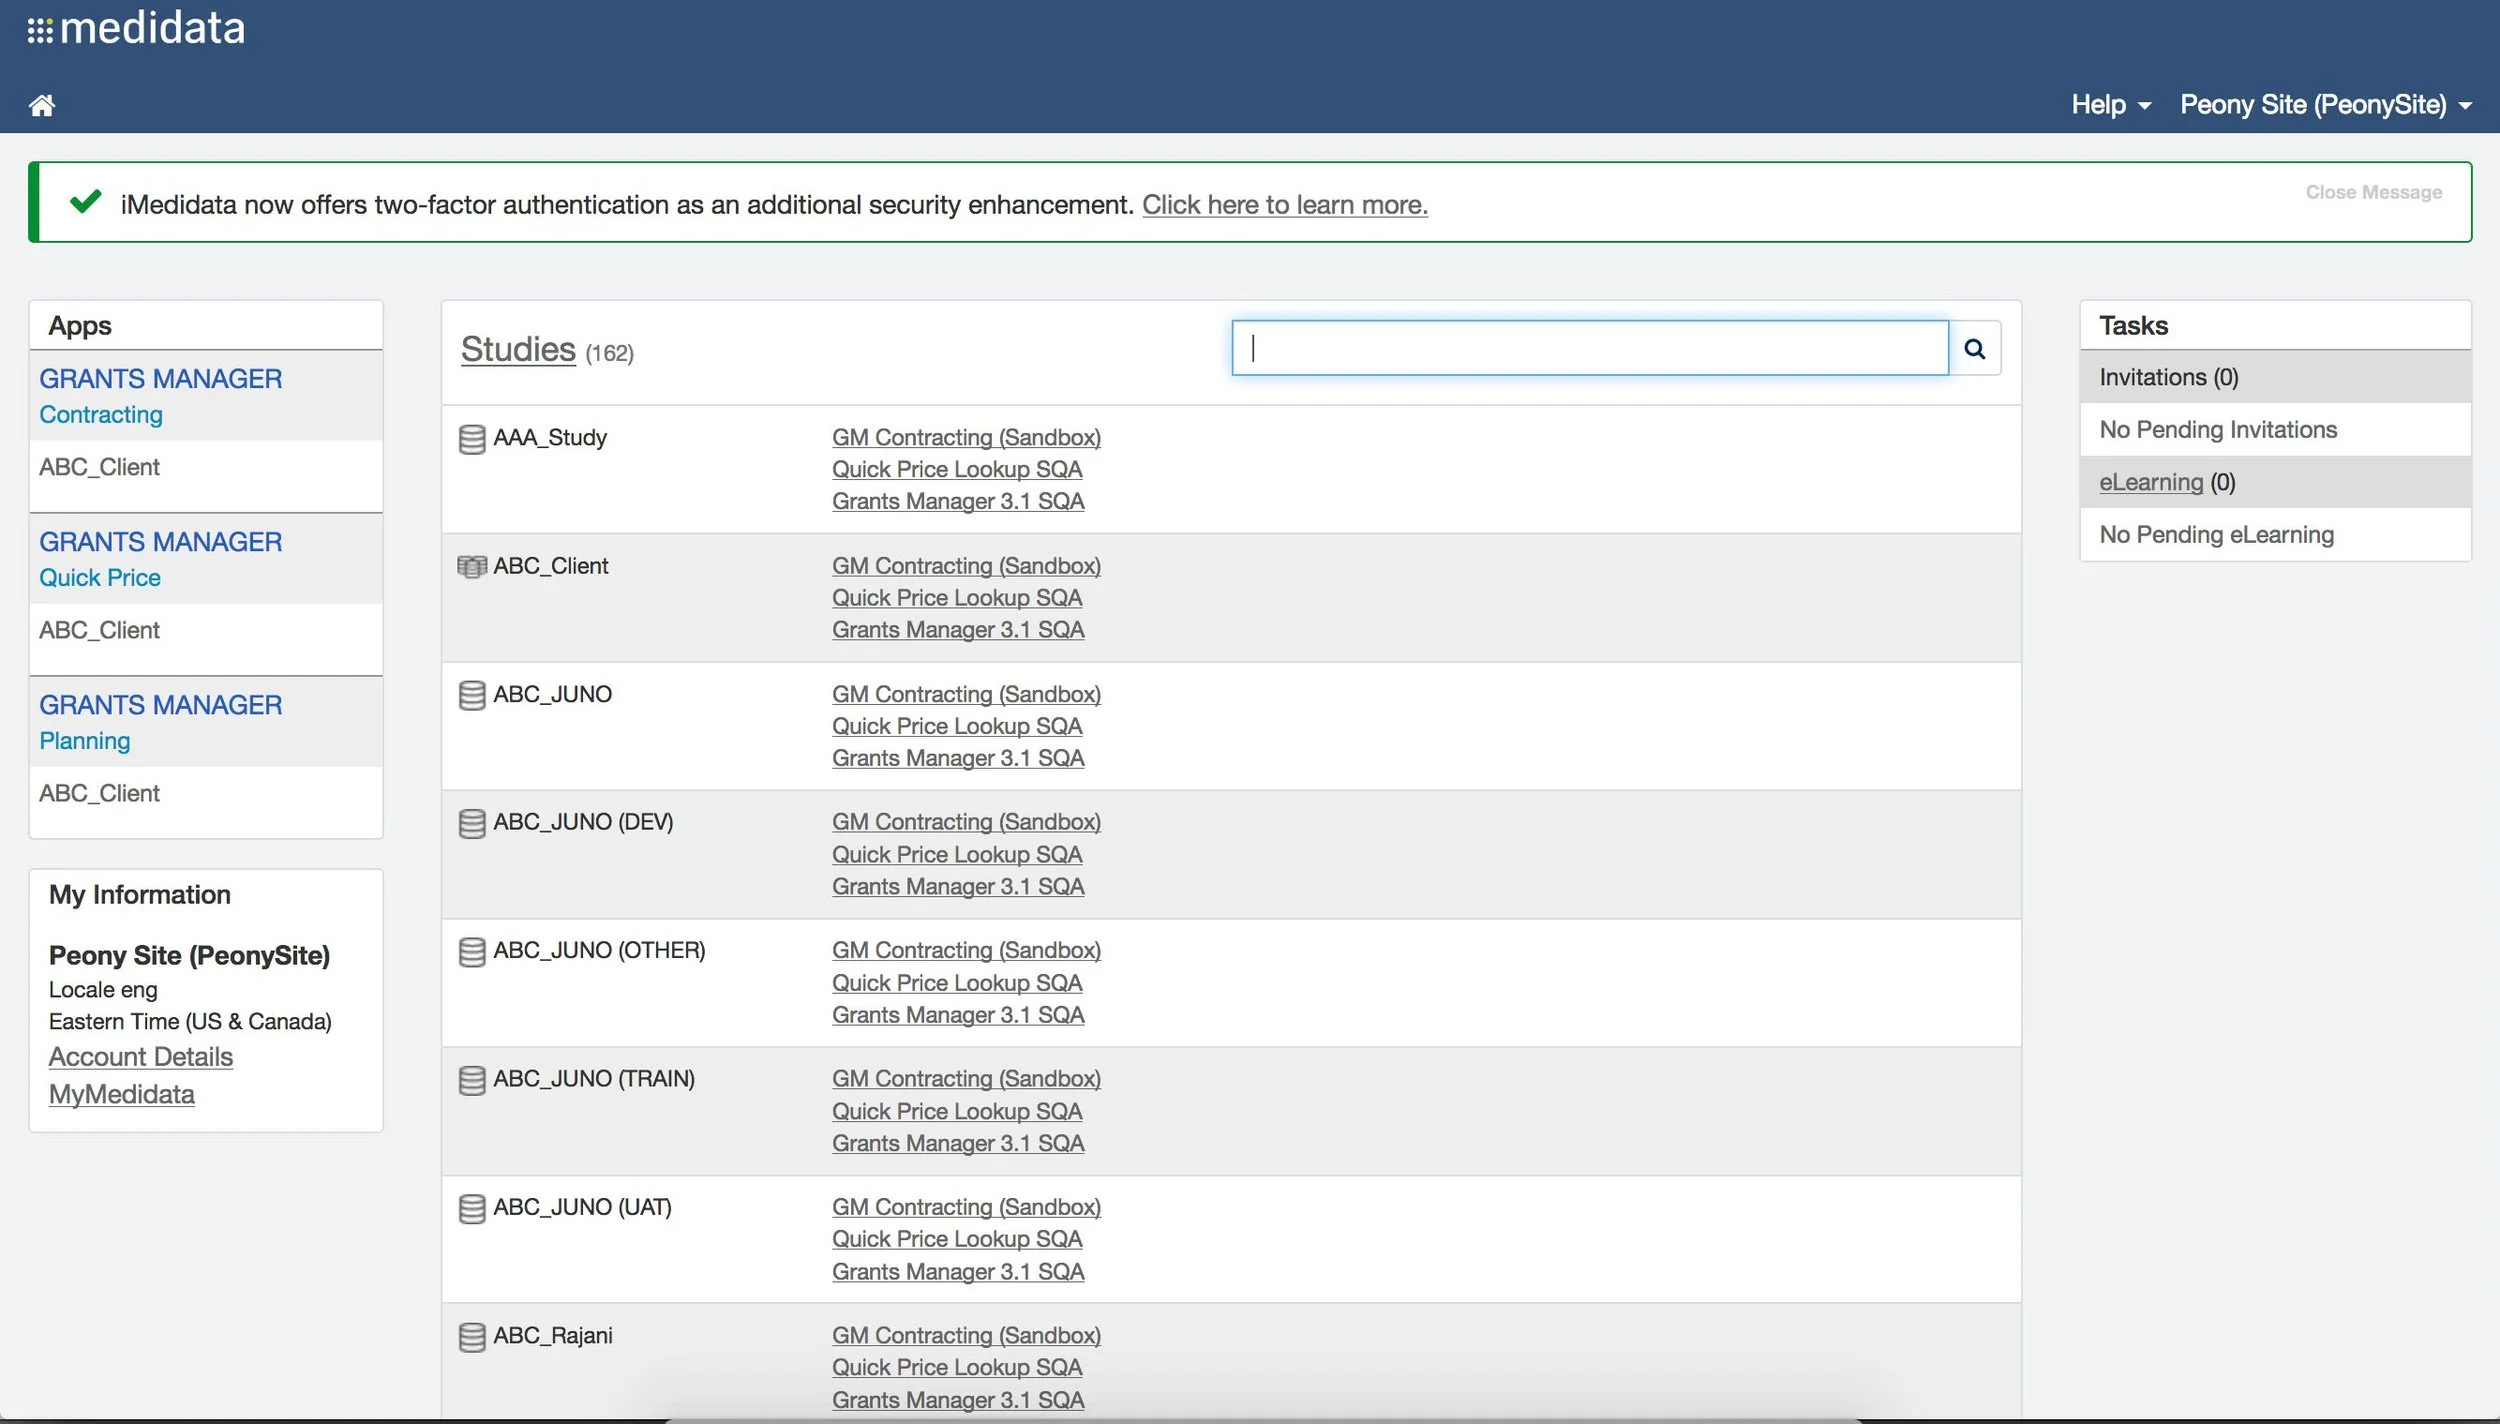
Task: Expand the Help dropdown menu
Action: pyautogui.click(x=2110, y=105)
